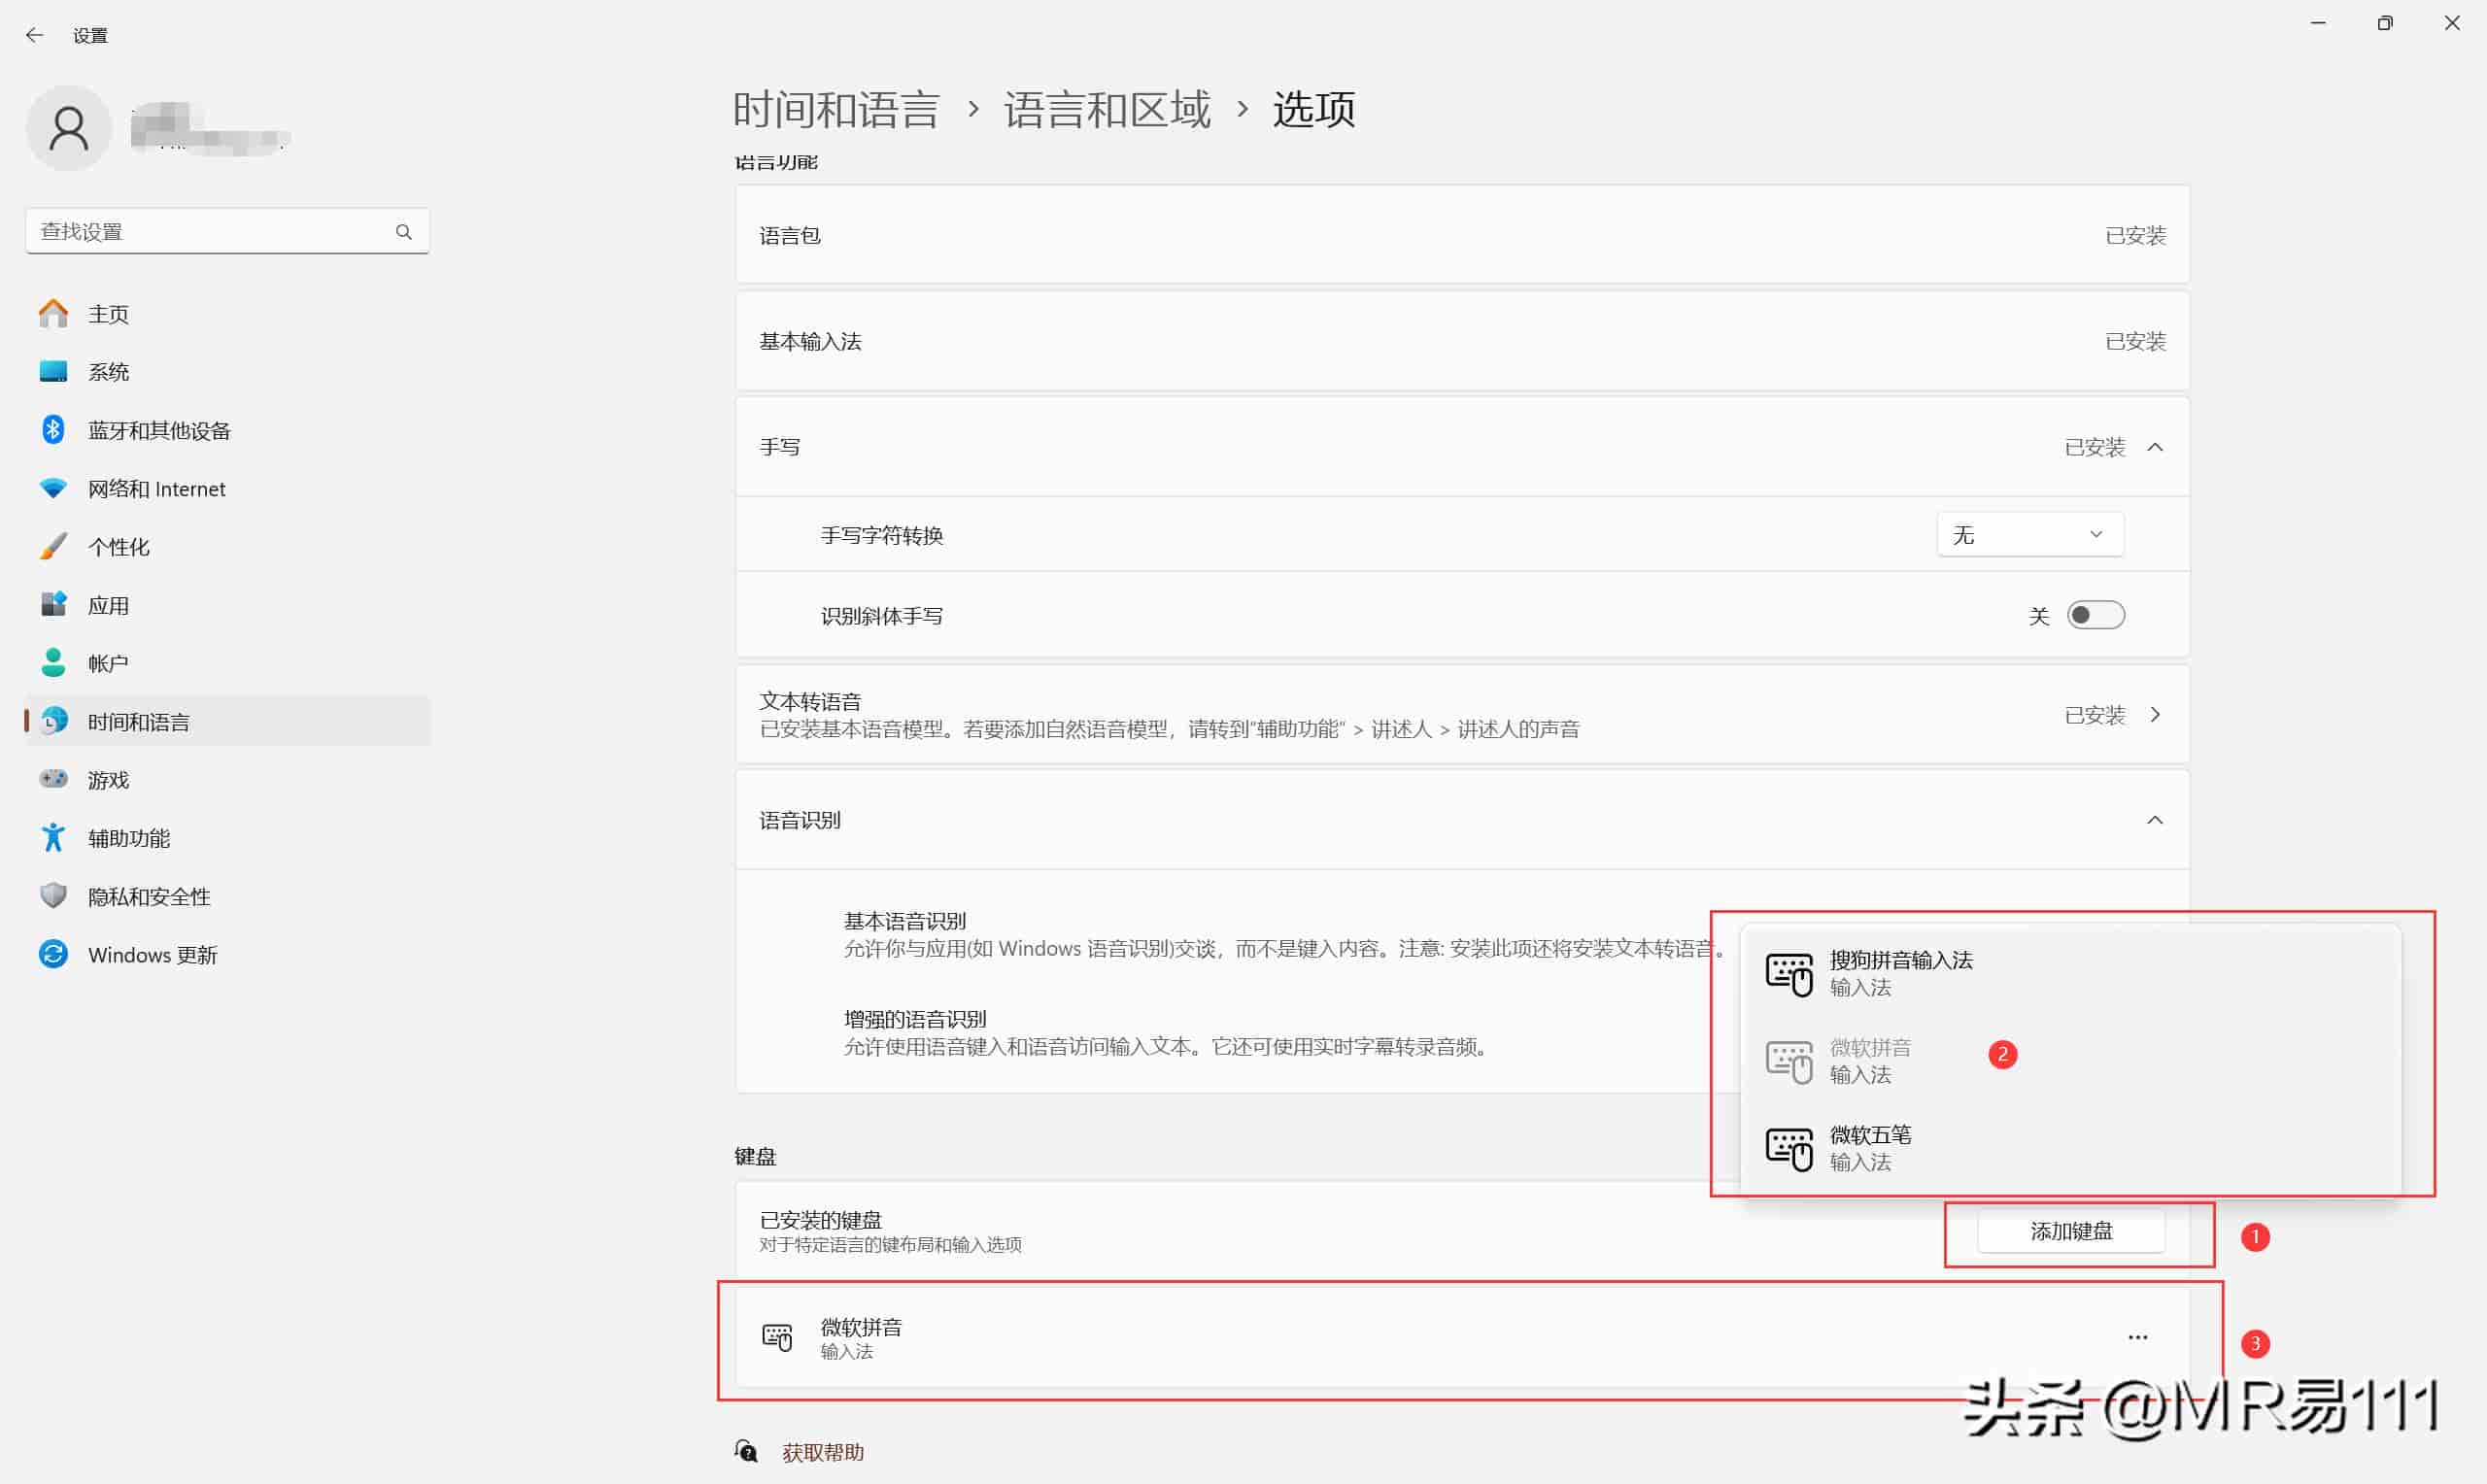Open 网络和 Internet wifi icon

(53, 488)
